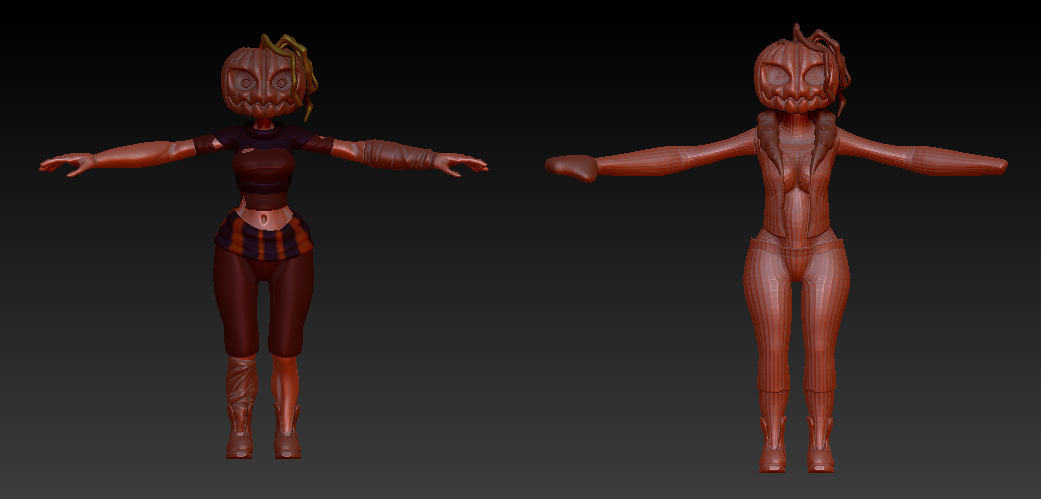Click the mitten-shaped hand of the wireframe model
The height and width of the screenshot is (499, 1041).
pyautogui.click(x=572, y=168)
